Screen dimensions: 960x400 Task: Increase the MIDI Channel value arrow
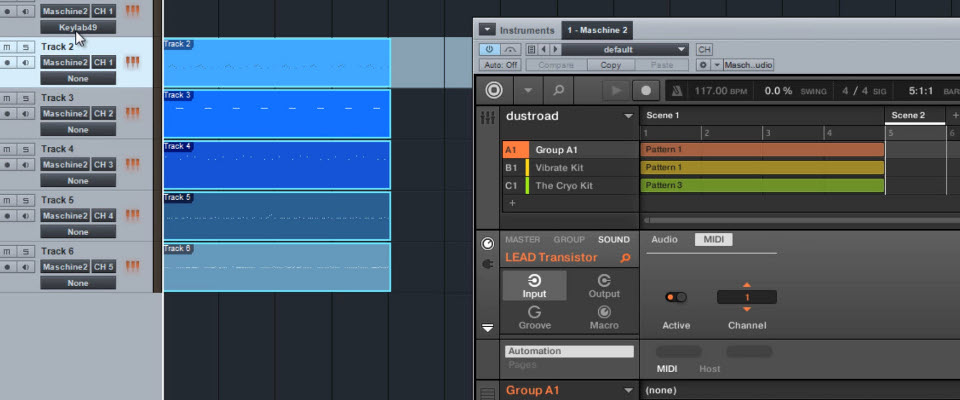click(x=746, y=285)
